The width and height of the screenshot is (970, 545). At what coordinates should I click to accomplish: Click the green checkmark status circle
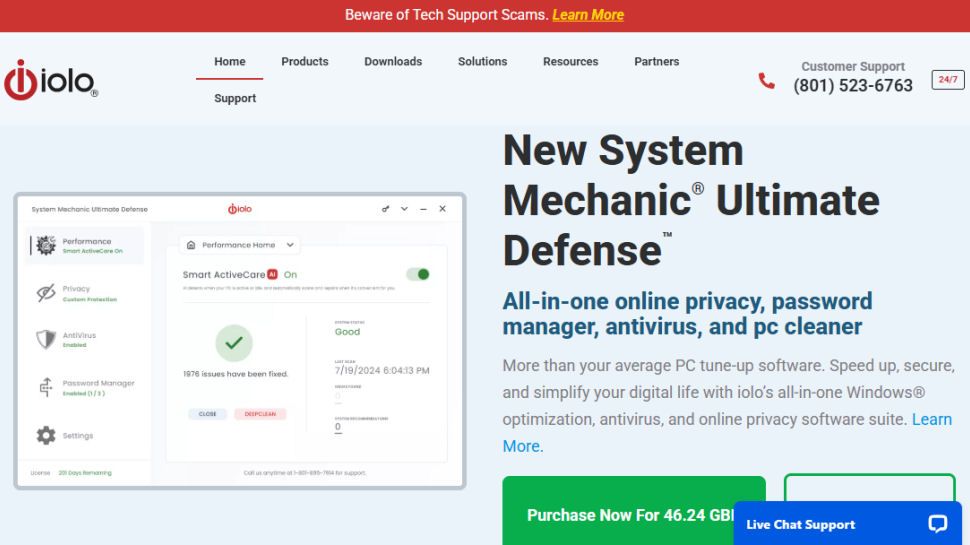[234, 343]
